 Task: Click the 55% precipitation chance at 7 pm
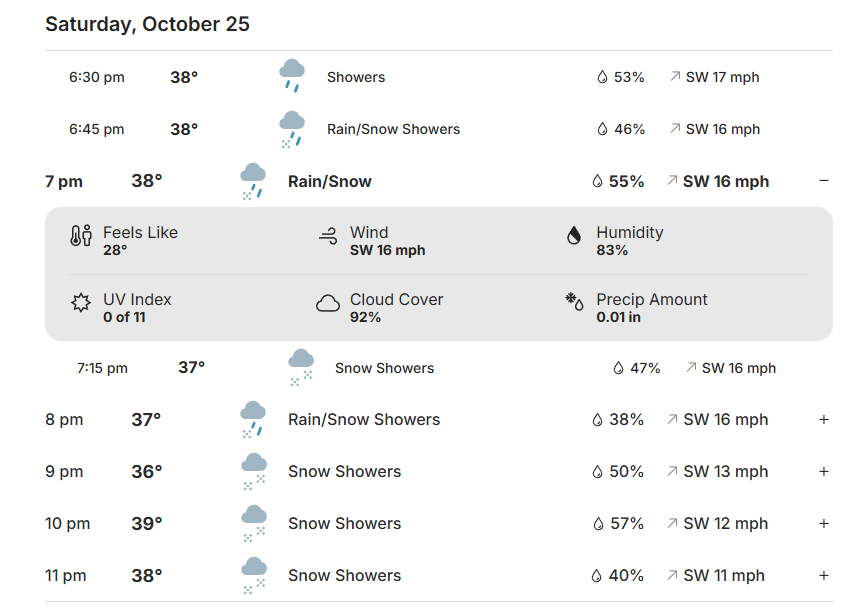pyautogui.click(x=626, y=181)
